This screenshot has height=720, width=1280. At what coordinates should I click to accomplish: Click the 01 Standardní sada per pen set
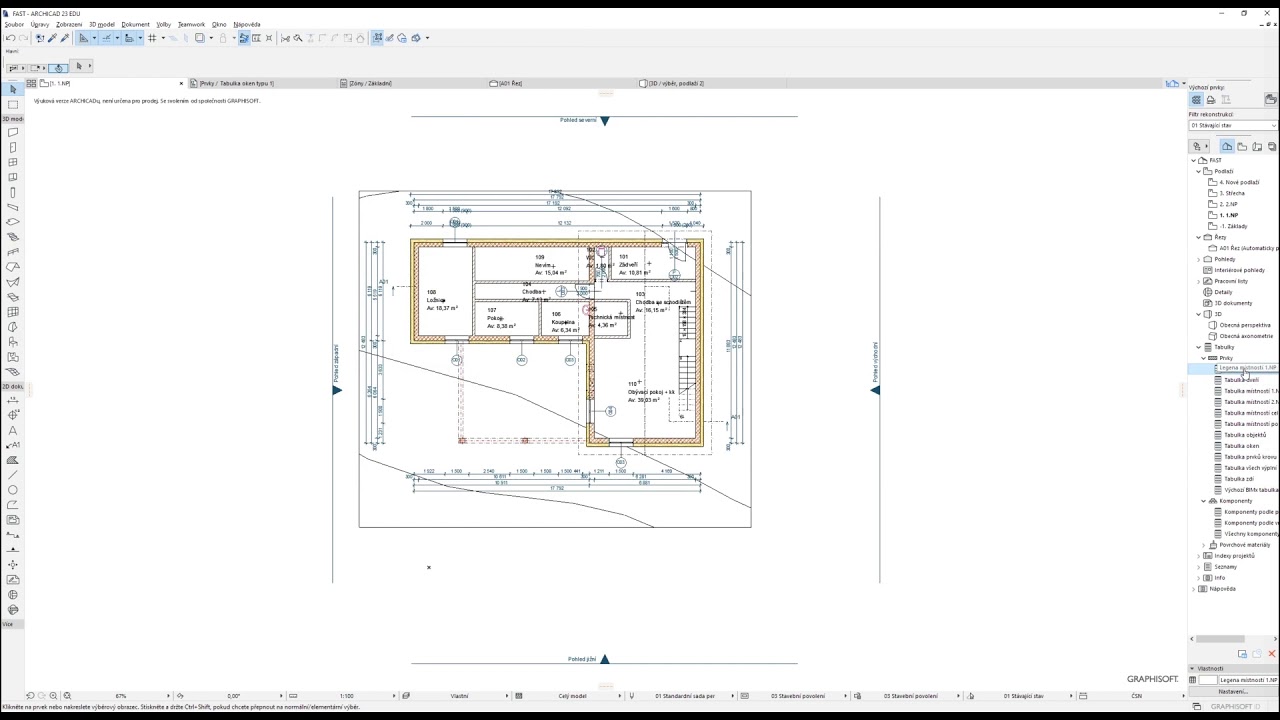coord(685,696)
